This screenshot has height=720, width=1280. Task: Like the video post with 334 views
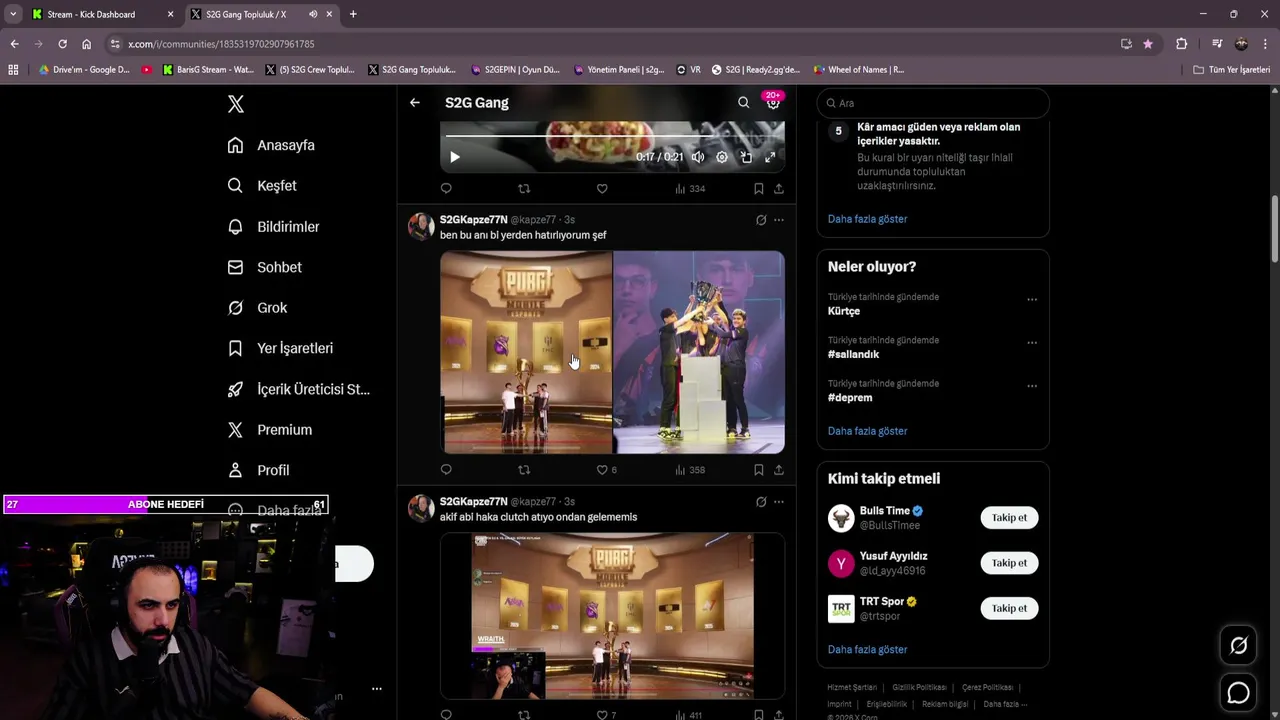602,188
